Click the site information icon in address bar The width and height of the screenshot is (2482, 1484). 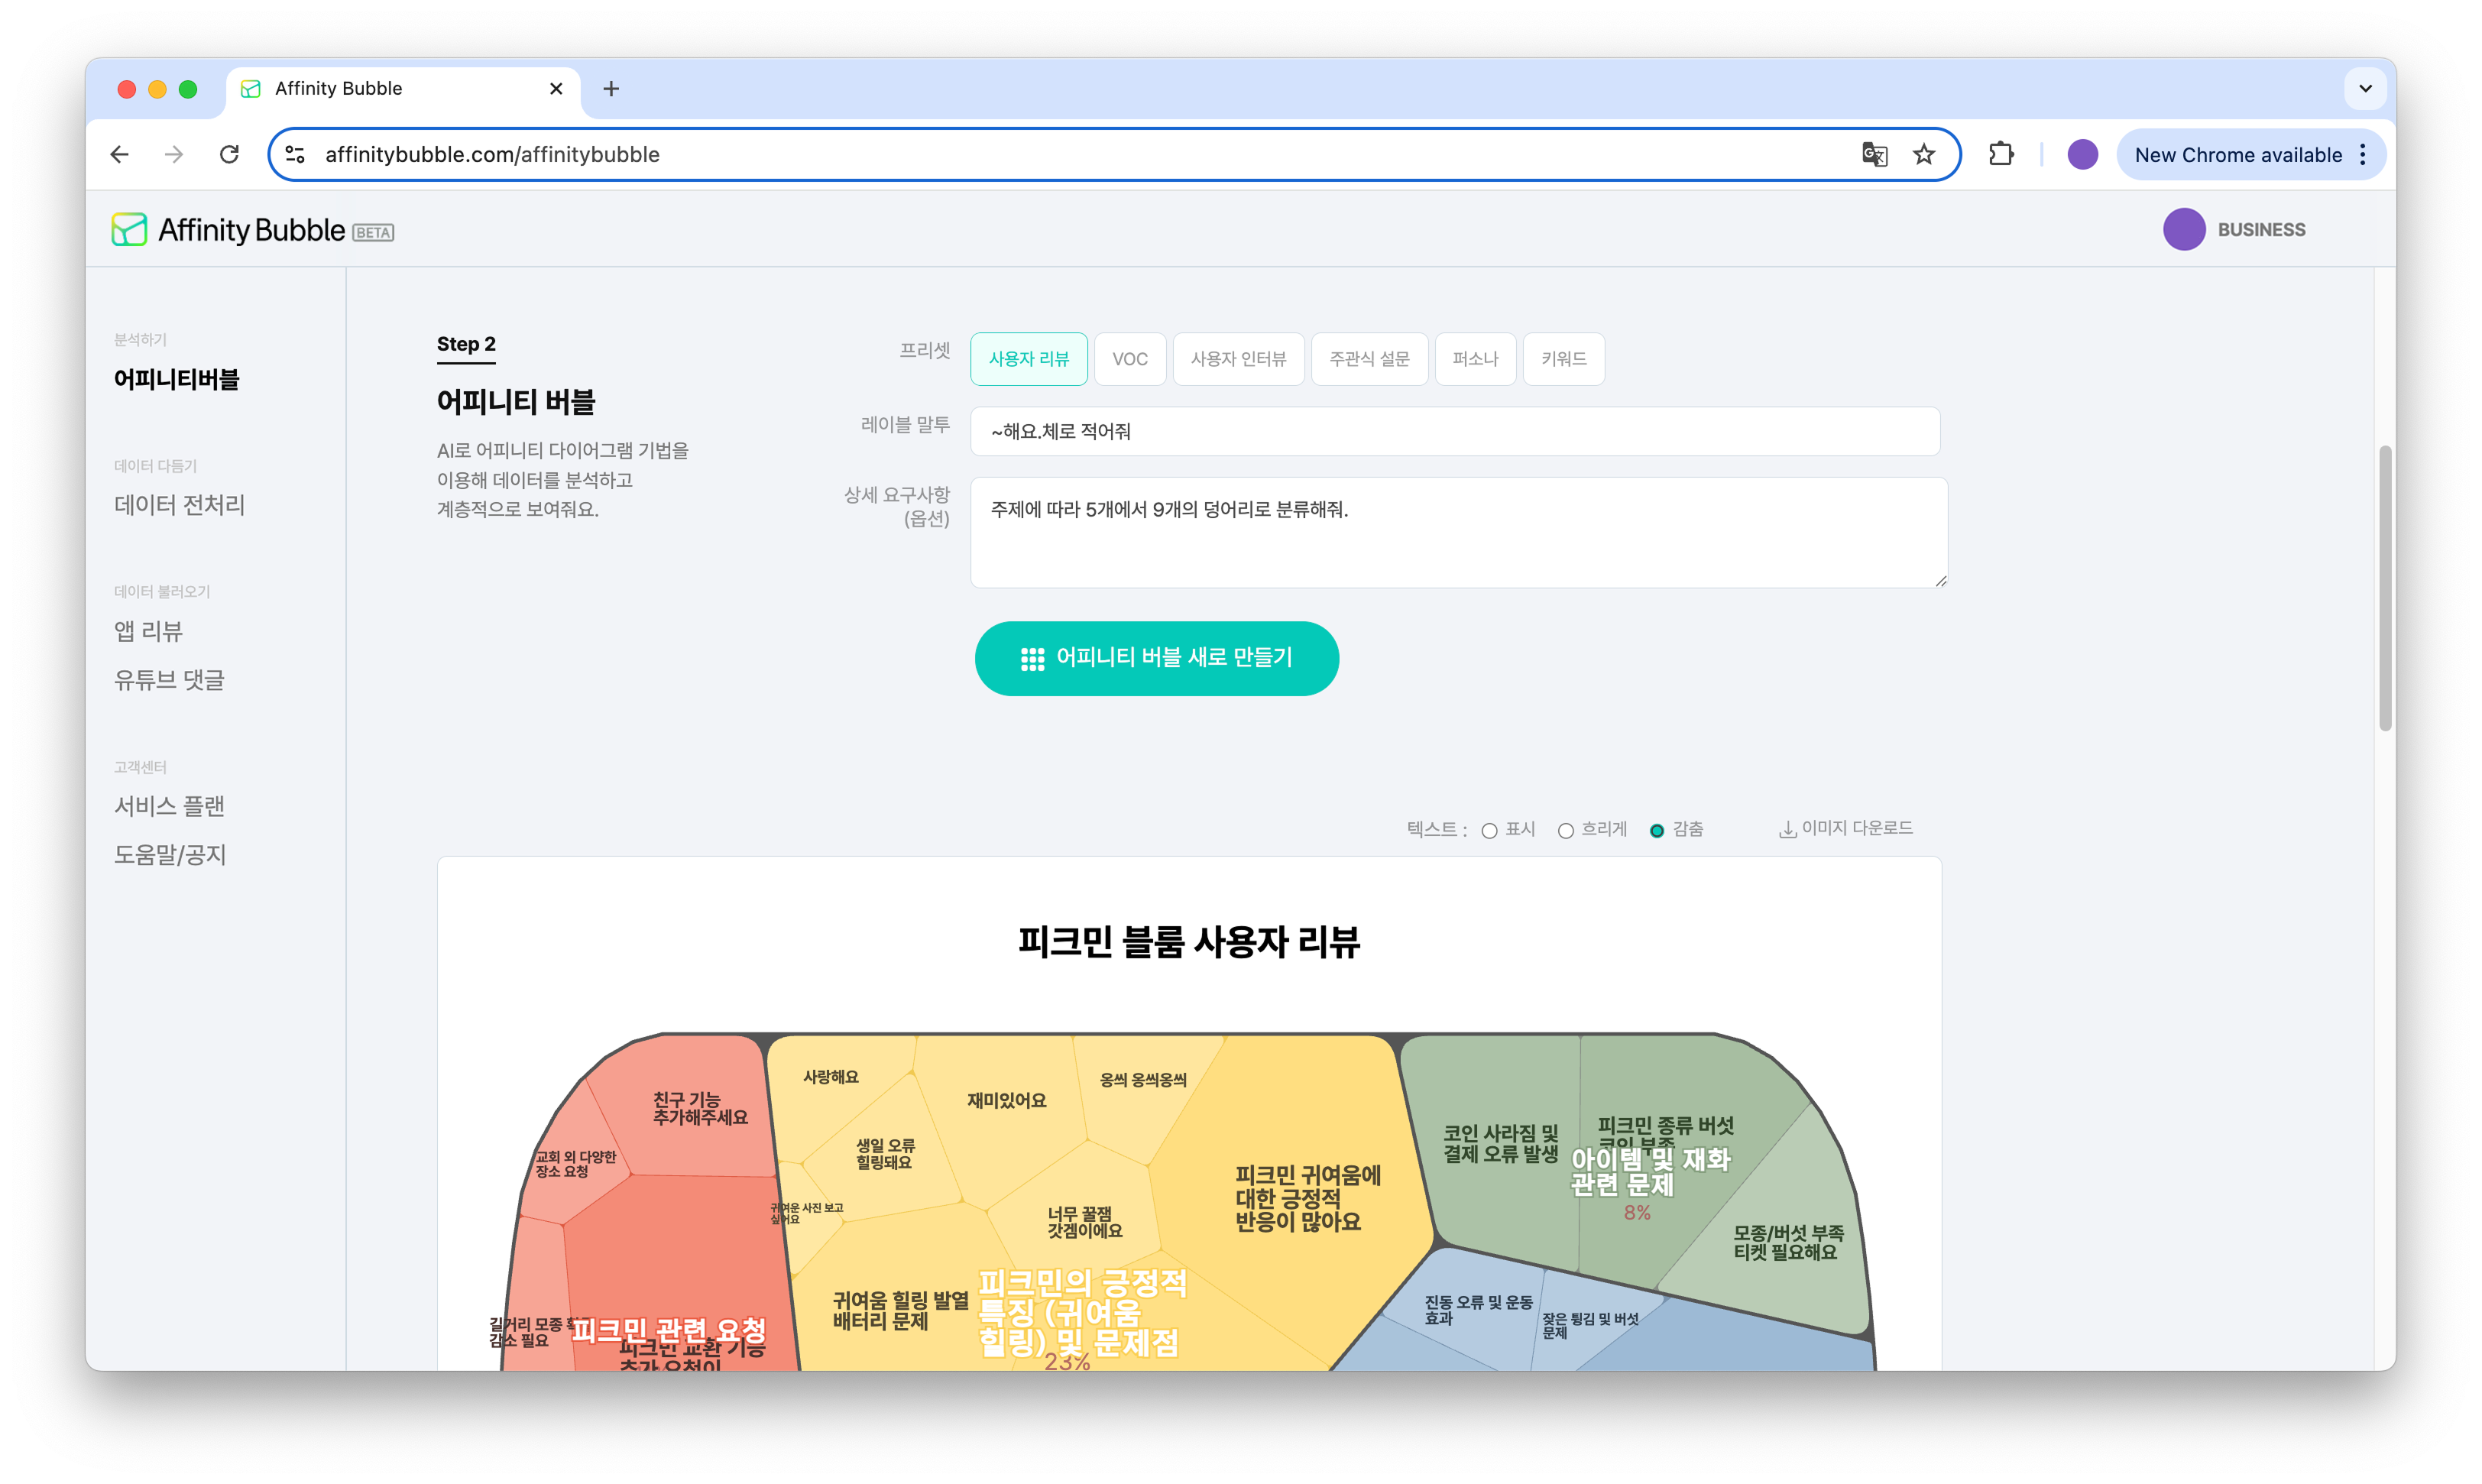295,154
